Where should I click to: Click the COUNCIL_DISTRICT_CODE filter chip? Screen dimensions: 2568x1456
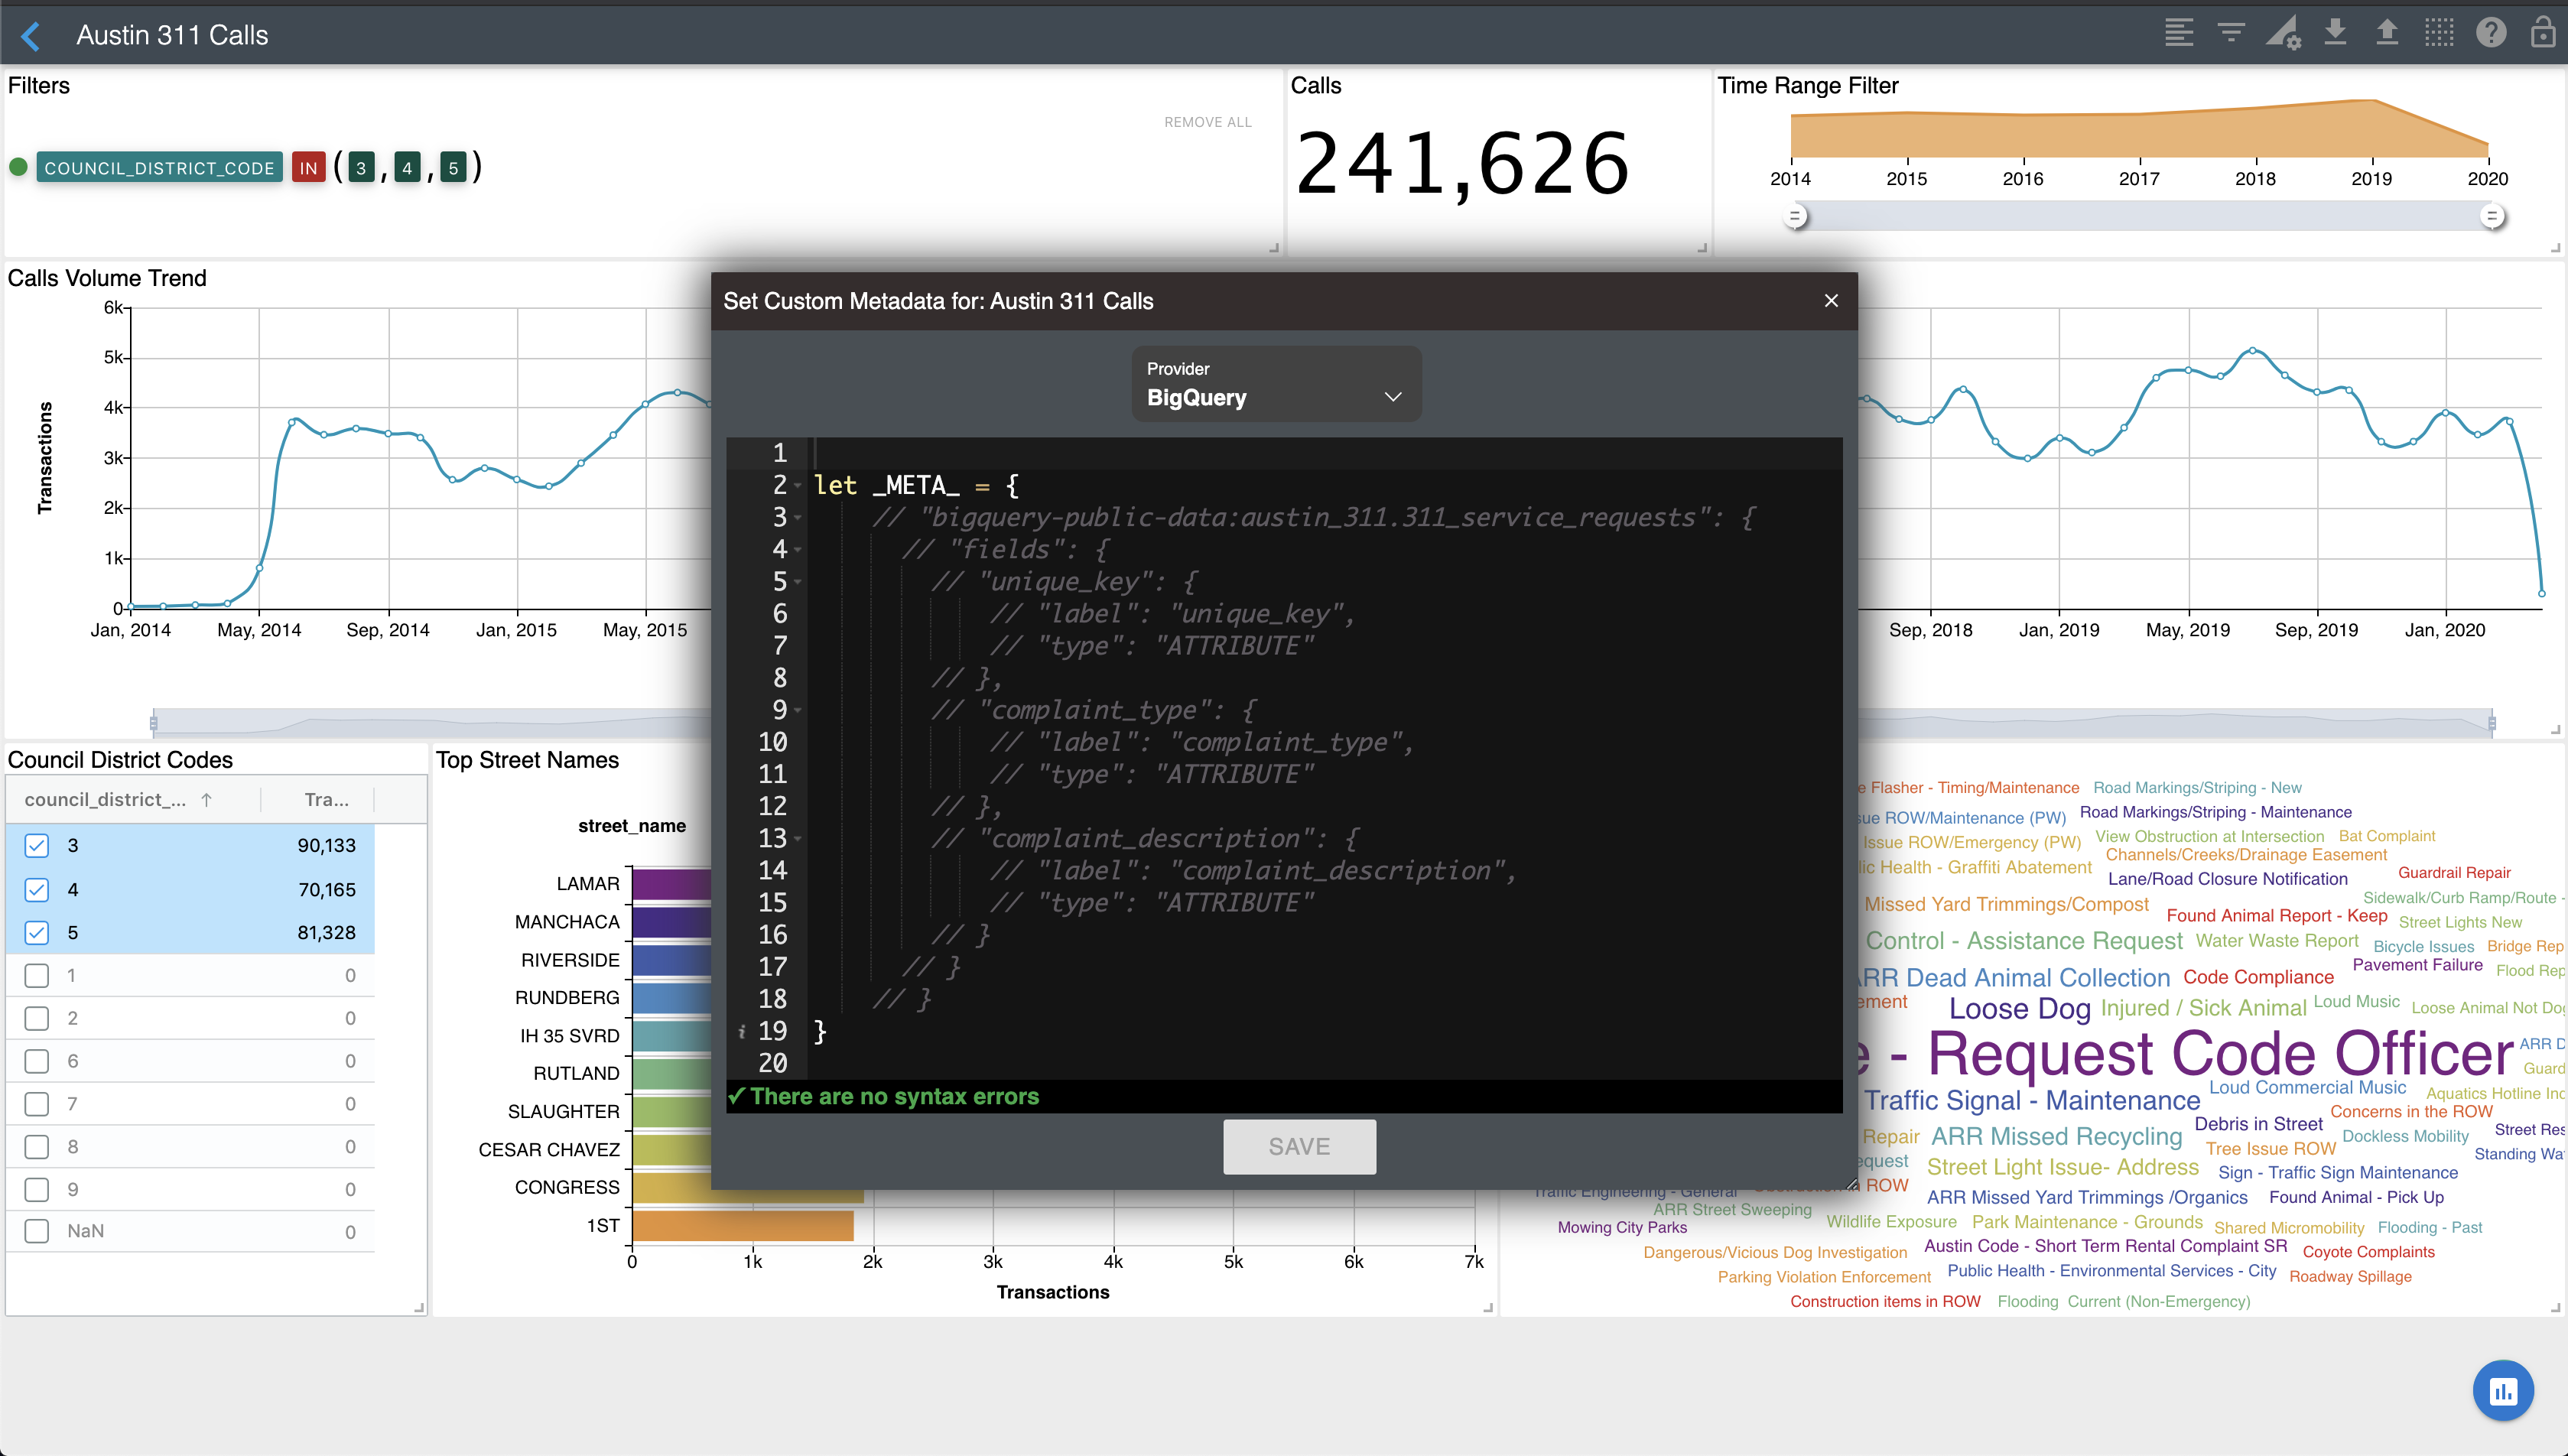pos(159,168)
